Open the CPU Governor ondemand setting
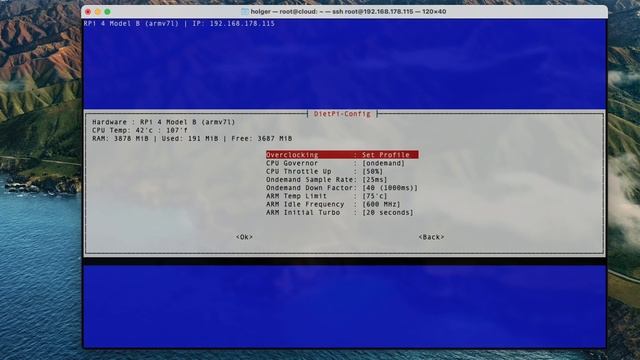This screenshot has height=360, width=640. [336, 163]
